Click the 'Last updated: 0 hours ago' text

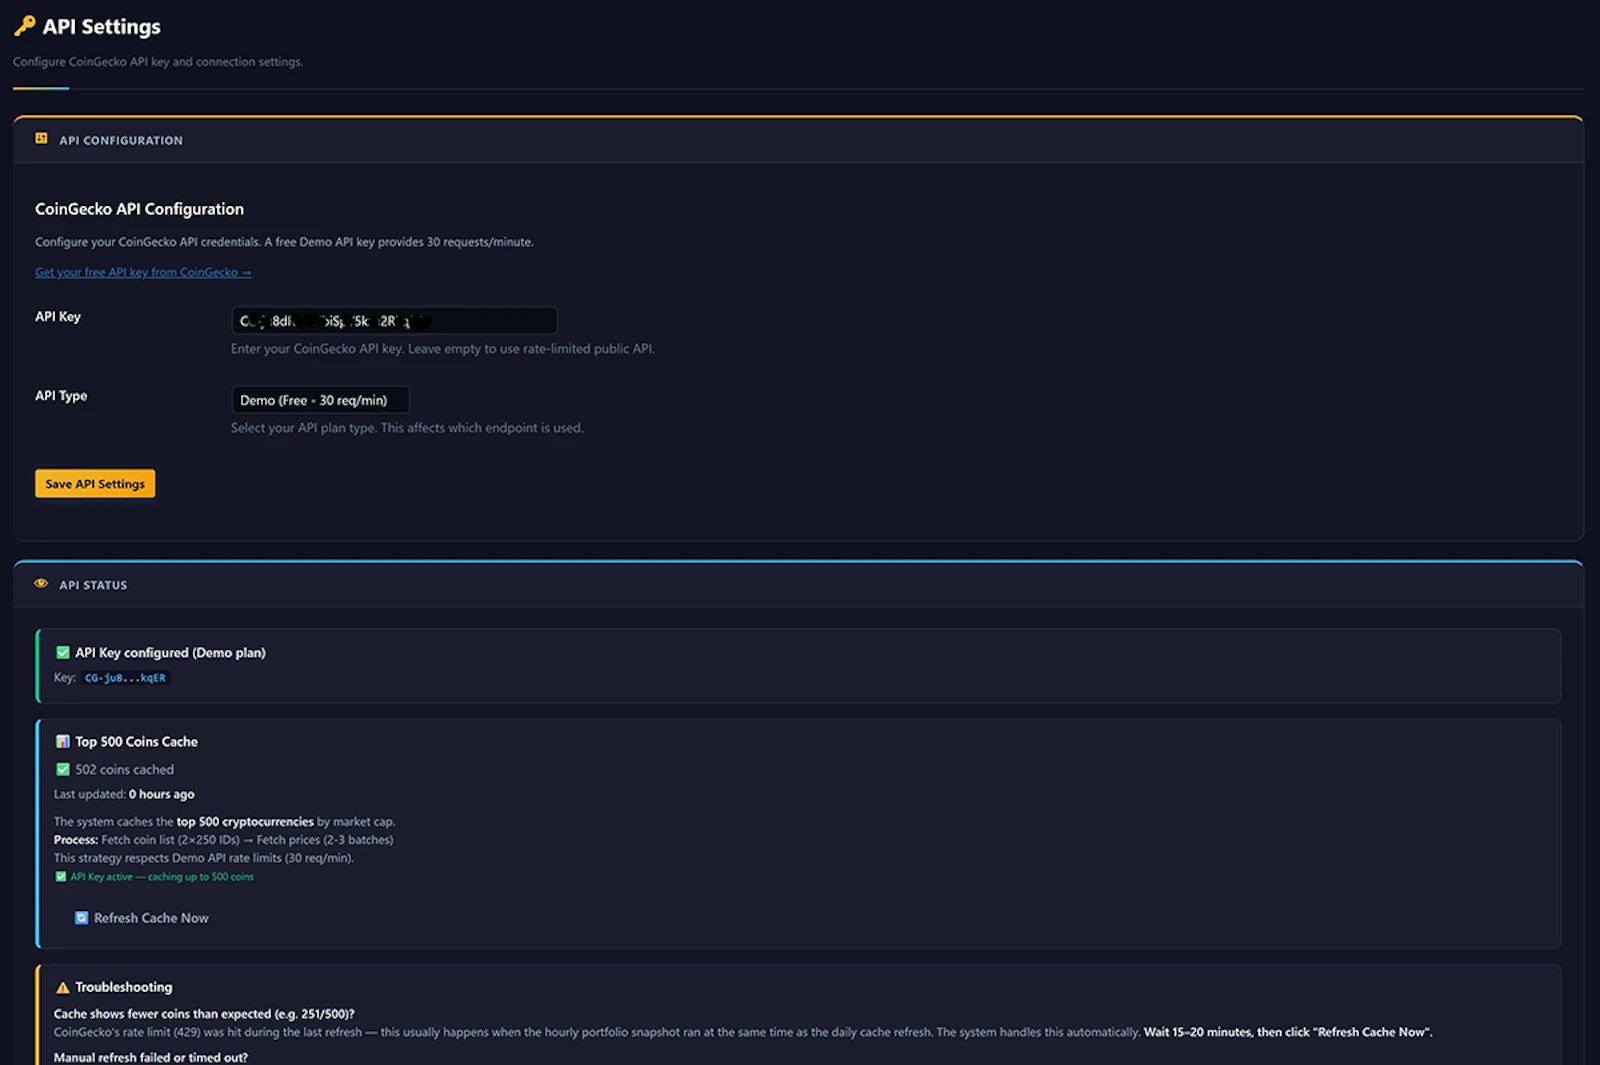coord(124,795)
